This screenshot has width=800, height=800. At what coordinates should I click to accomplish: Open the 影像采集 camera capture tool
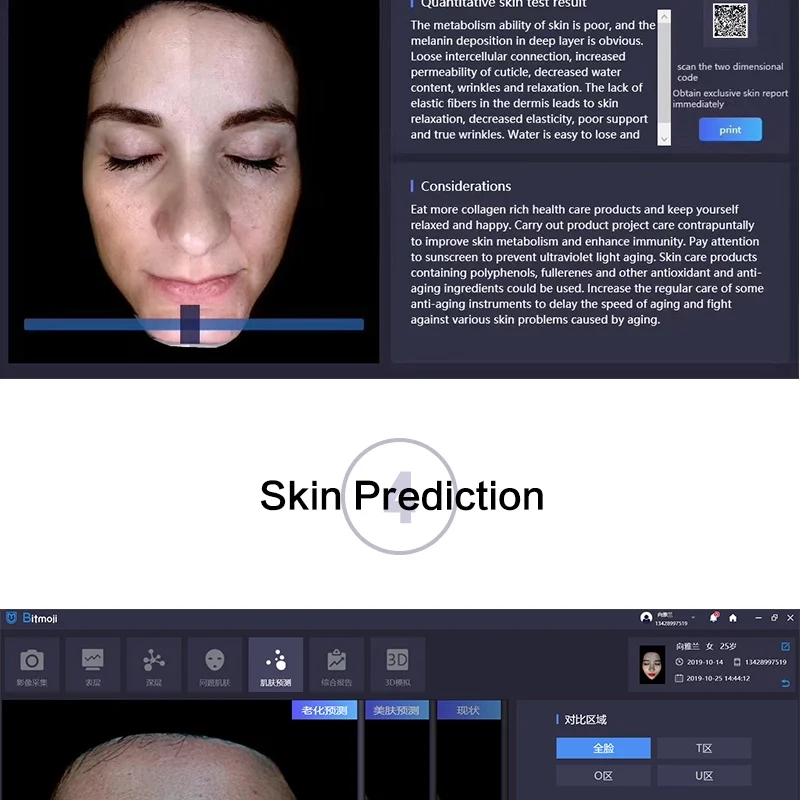pos(32,664)
